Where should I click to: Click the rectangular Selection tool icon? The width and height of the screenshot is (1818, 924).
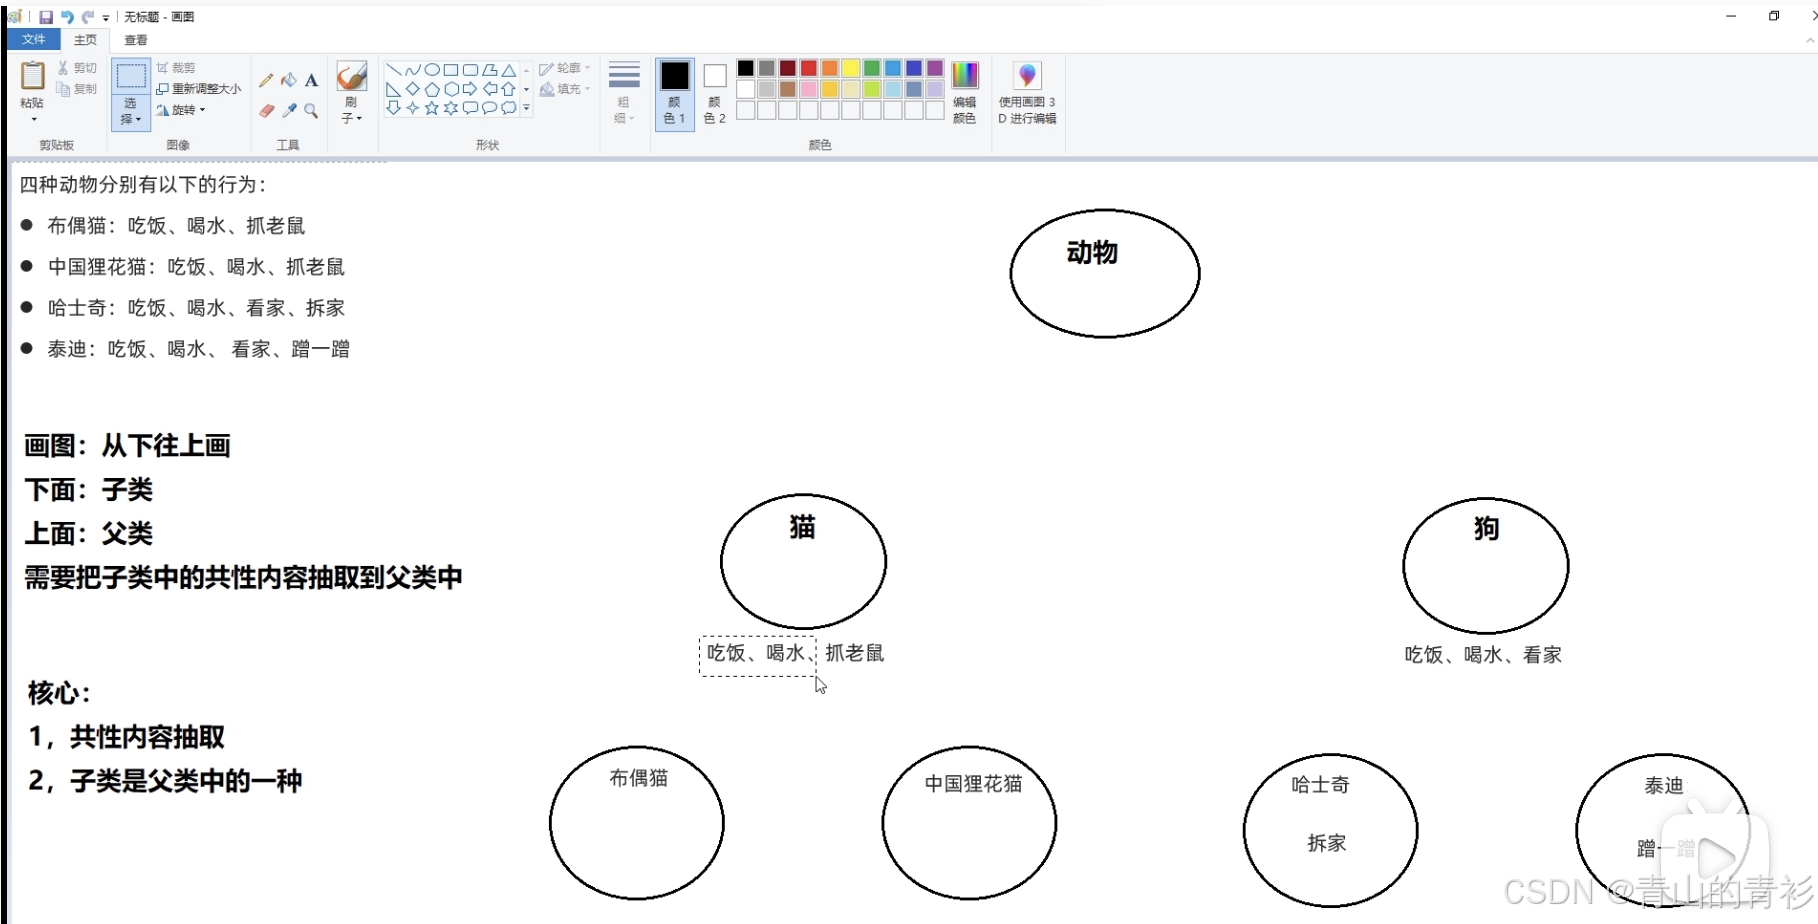click(x=130, y=77)
